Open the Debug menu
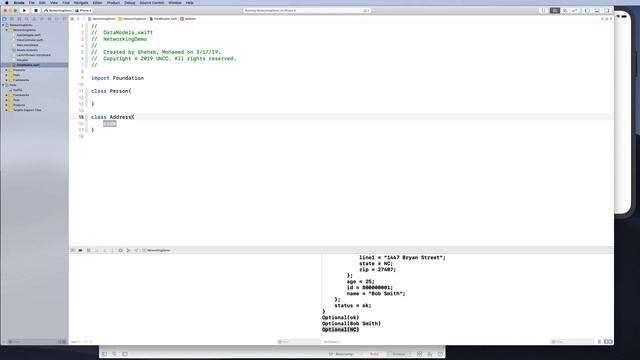The height and width of the screenshot is (360, 640). (x=129, y=2)
